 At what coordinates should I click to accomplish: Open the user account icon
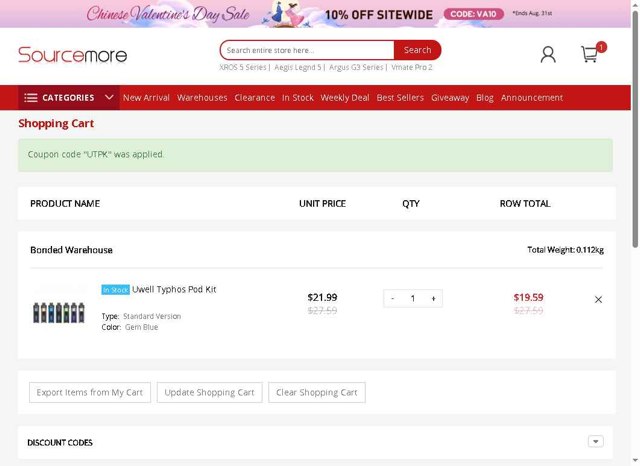point(548,54)
